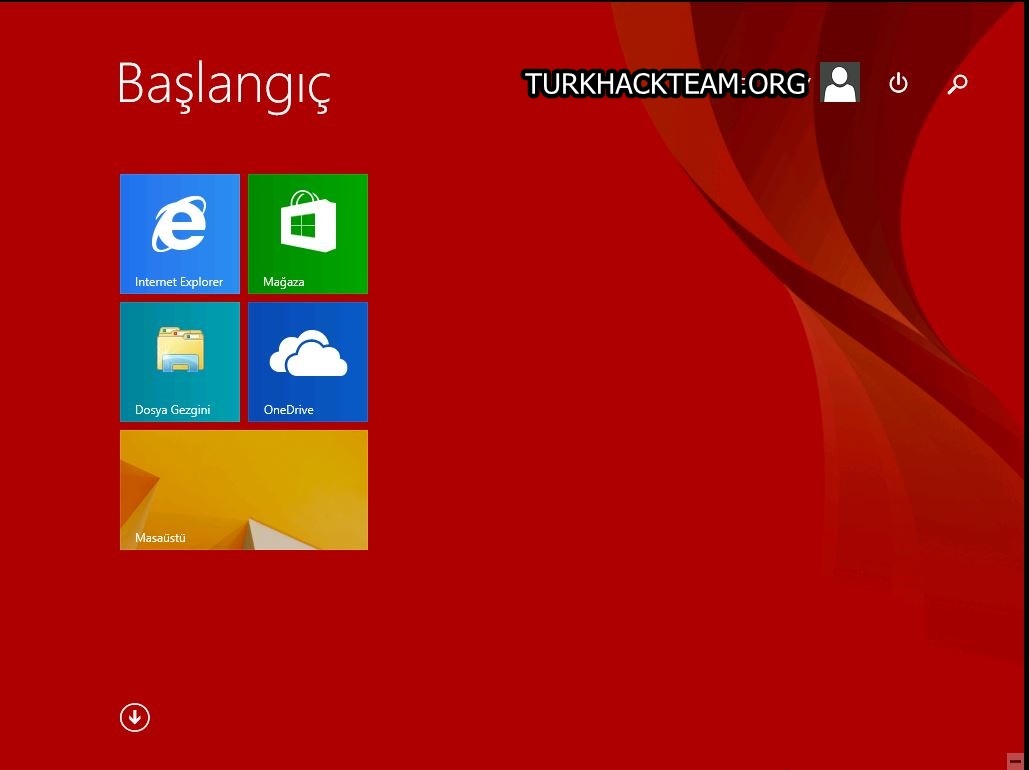1029x770 pixels.
Task: Click the Store shopping bag icon
Action: click(x=308, y=221)
